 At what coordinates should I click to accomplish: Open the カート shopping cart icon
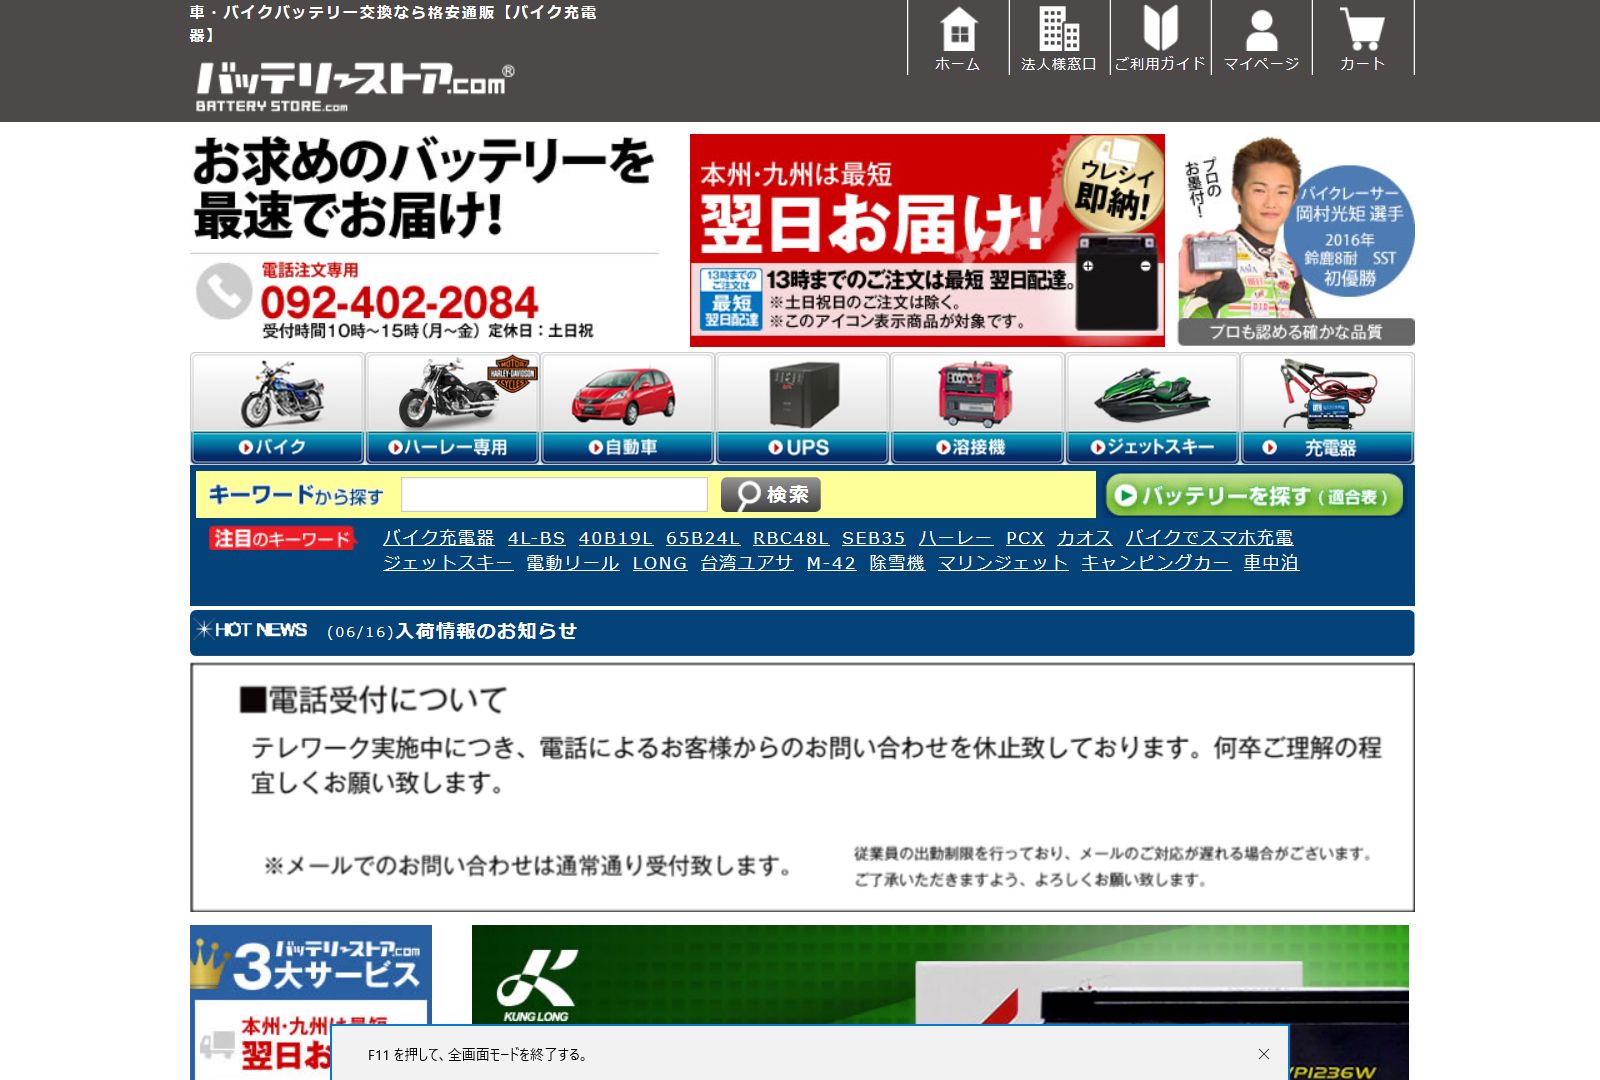click(1362, 38)
